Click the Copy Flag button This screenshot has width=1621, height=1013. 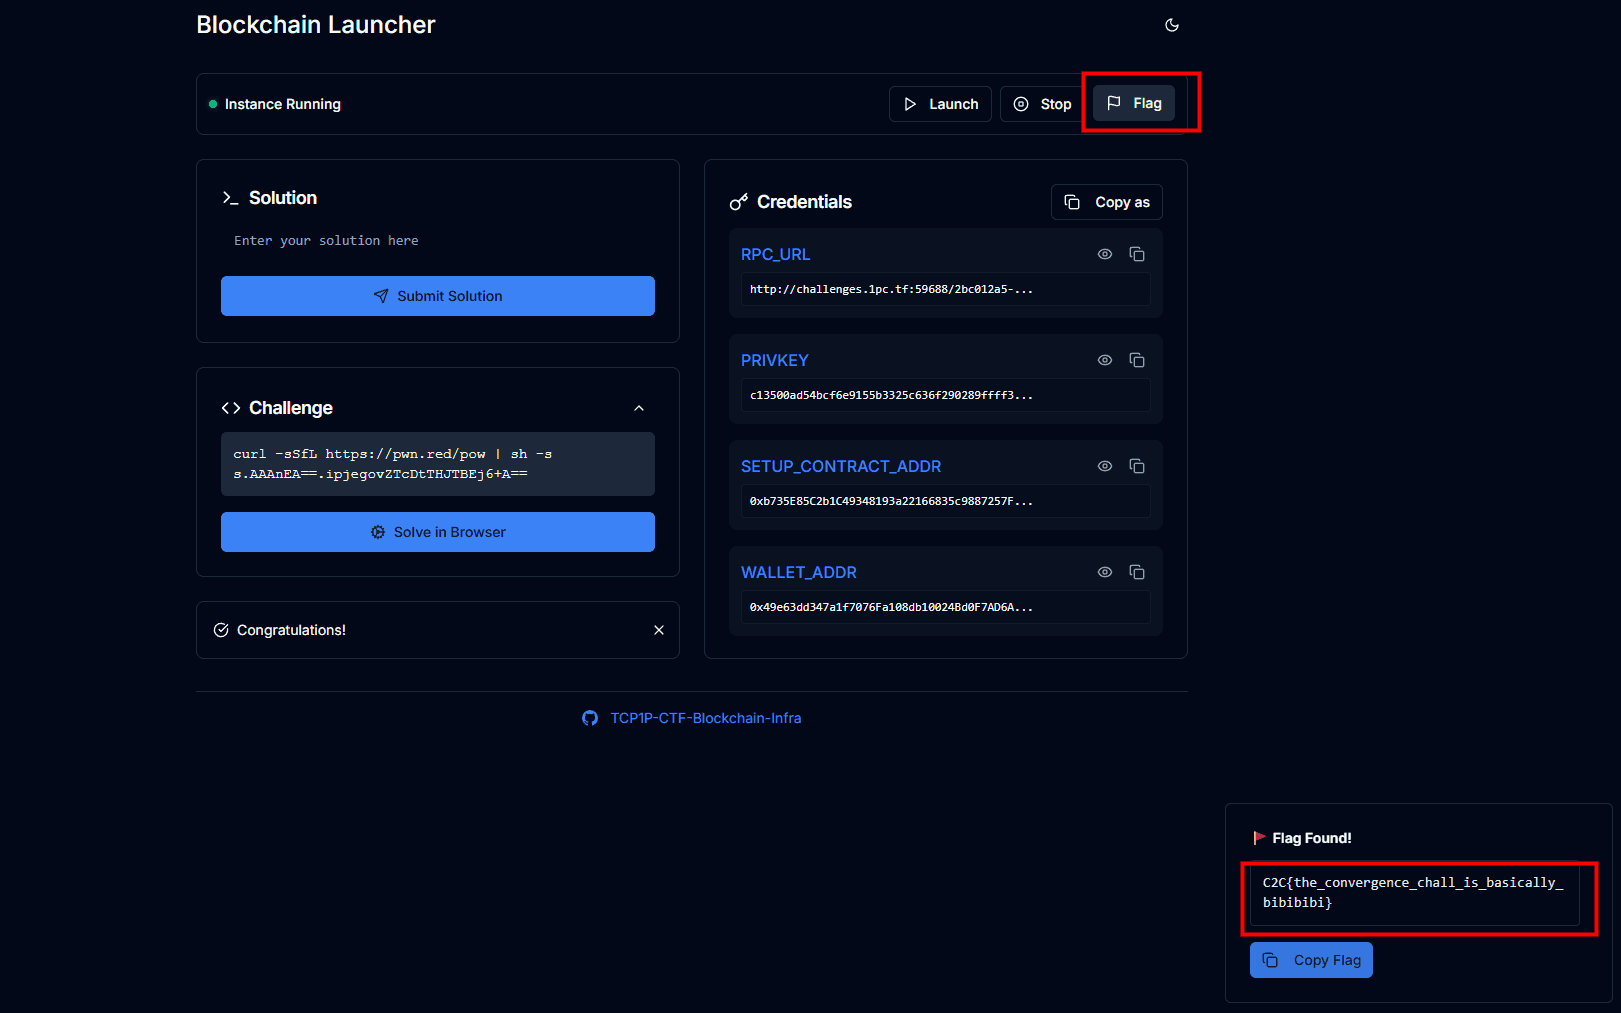coord(1311,960)
